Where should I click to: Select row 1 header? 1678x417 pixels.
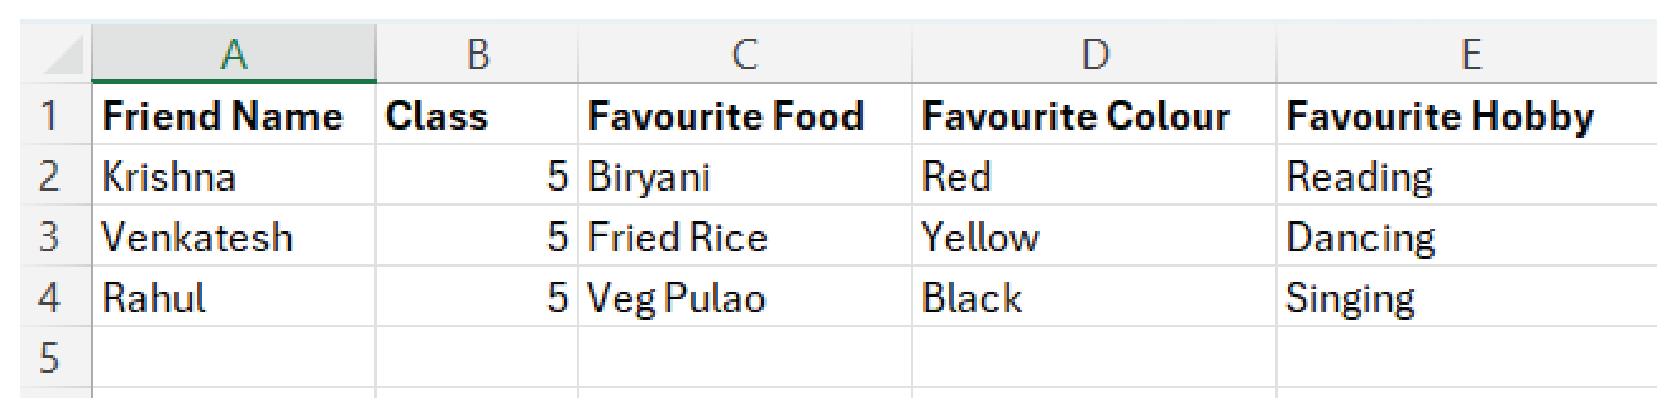(x=50, y=116)
